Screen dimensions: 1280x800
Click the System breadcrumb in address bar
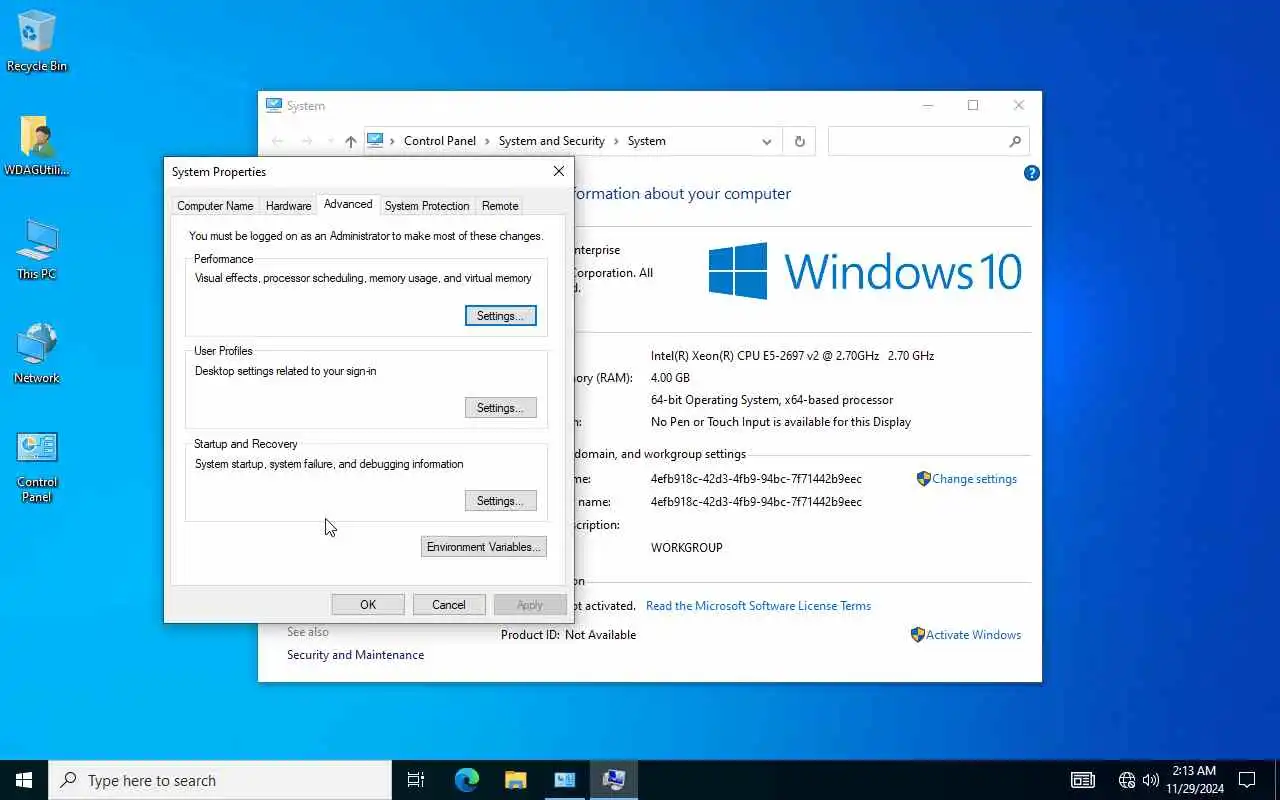point(647,141)
